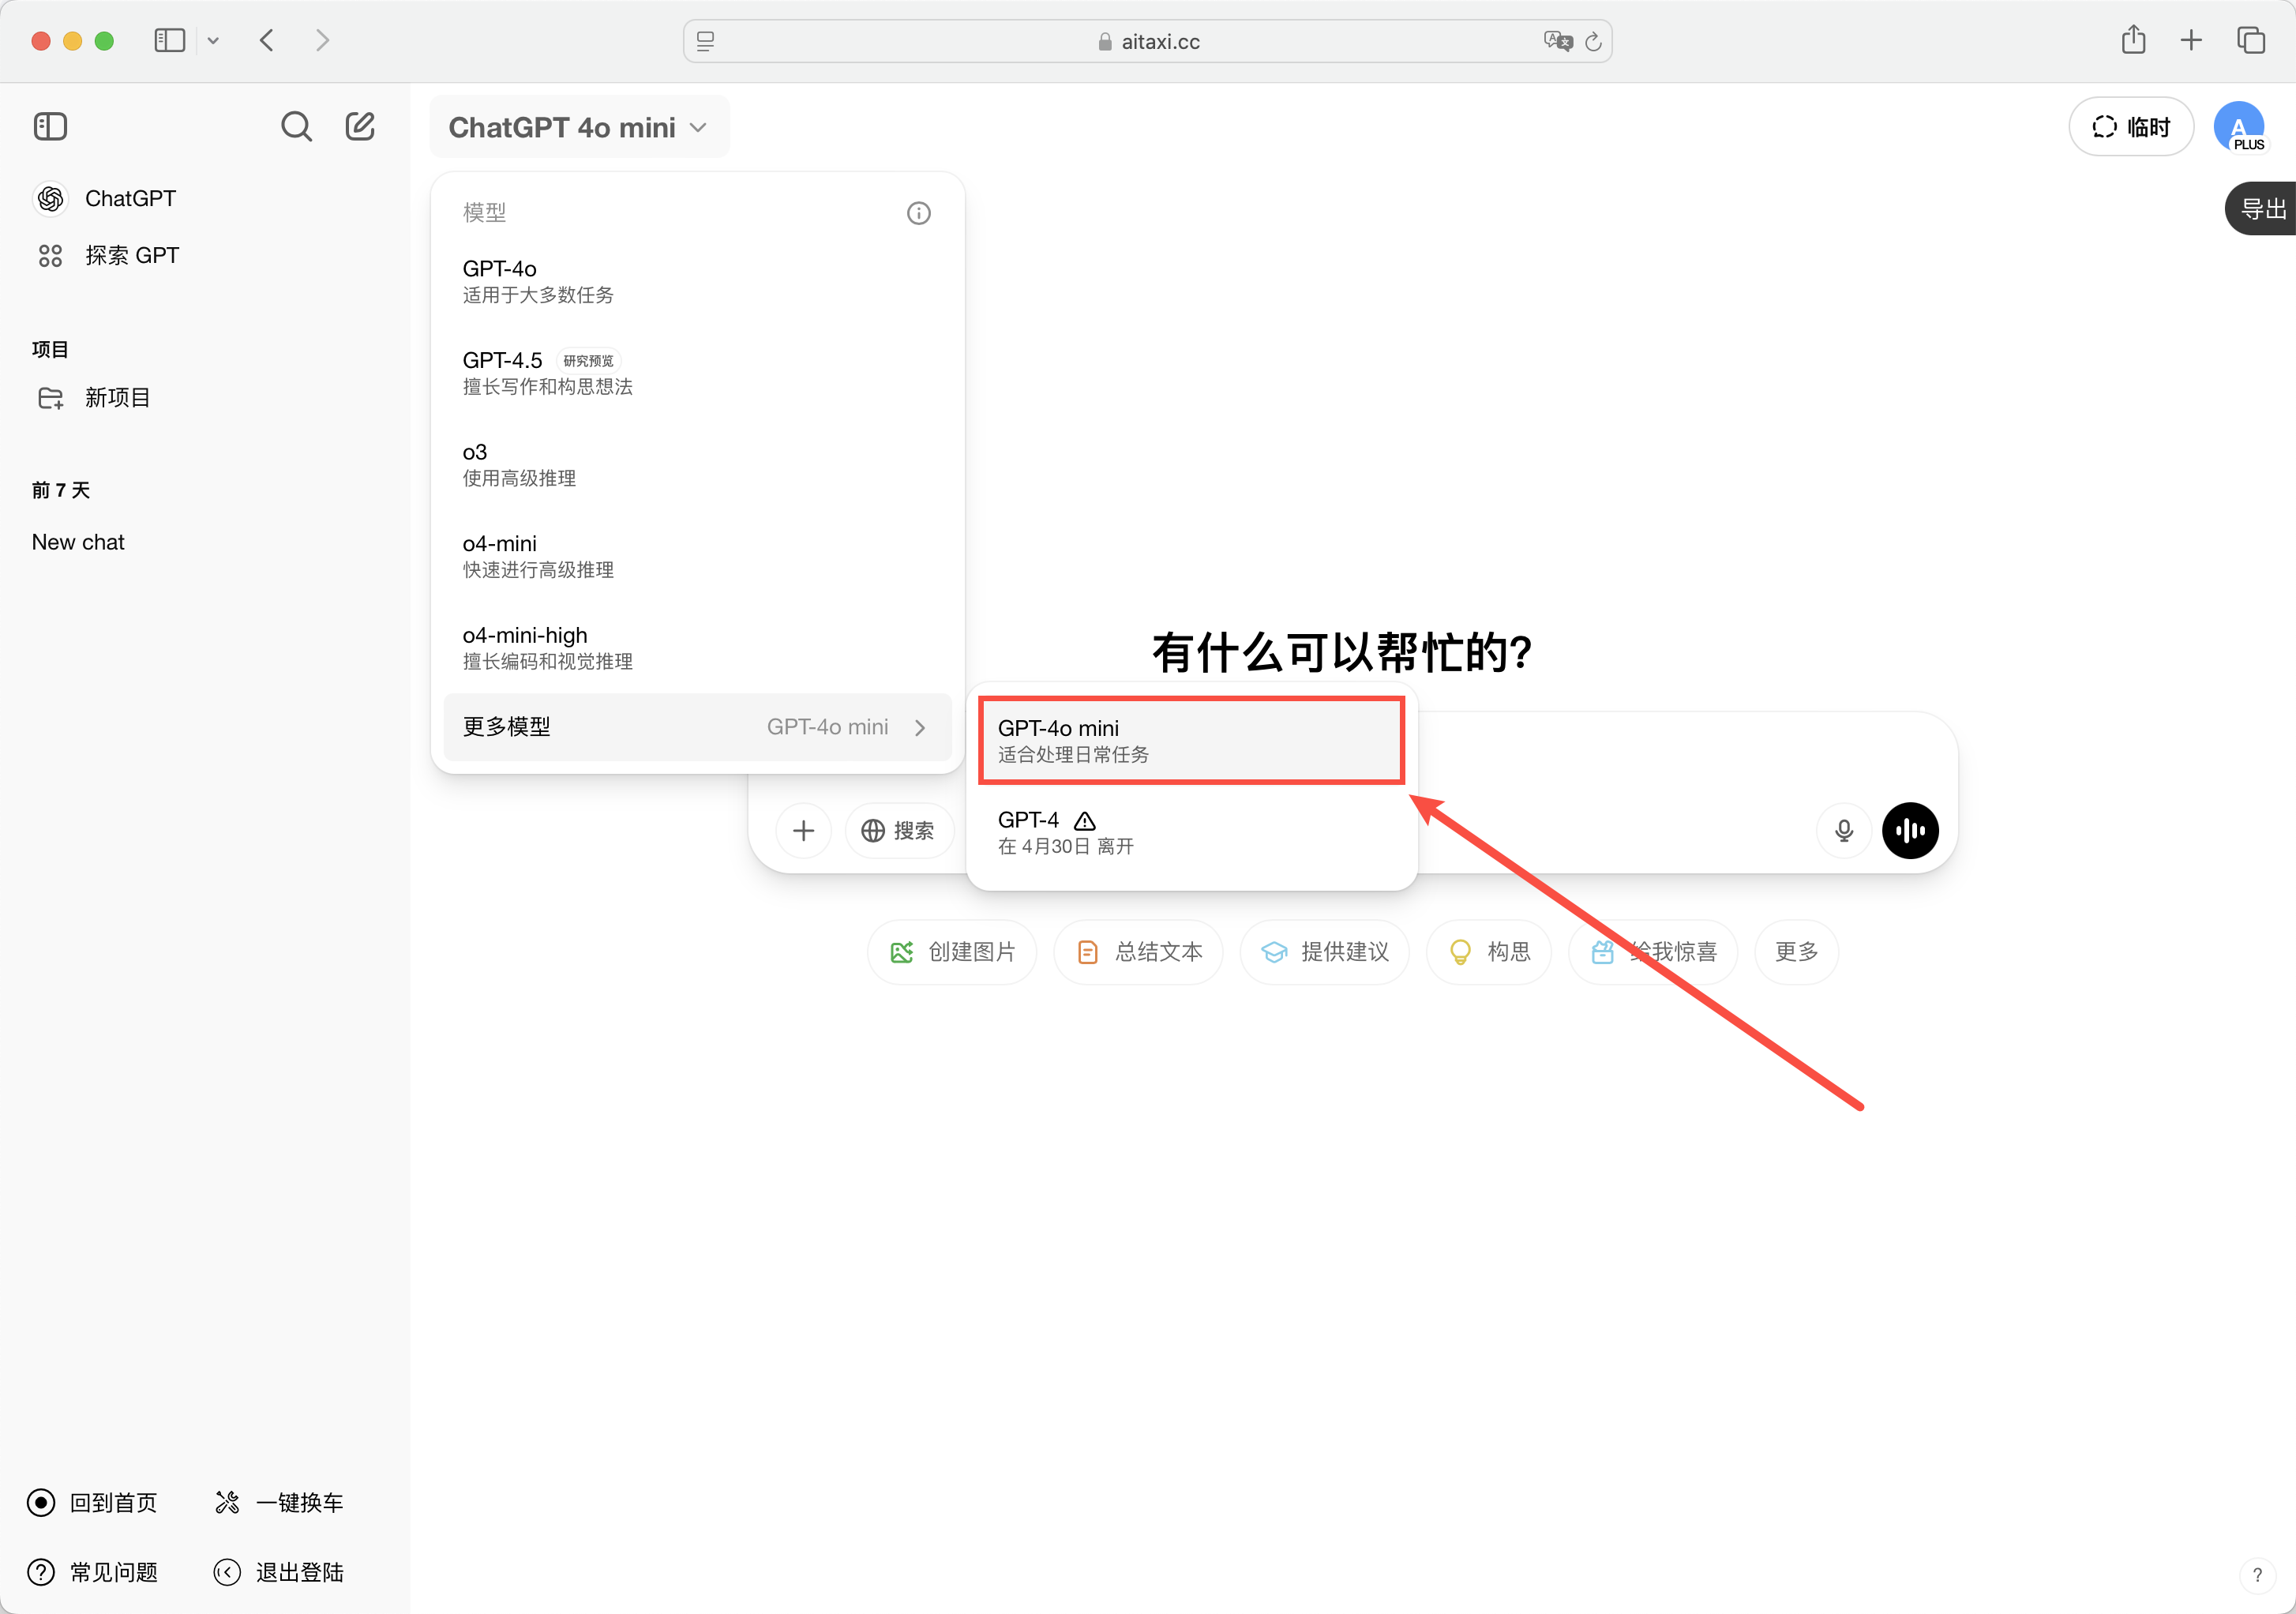Select o4-mini model
The image size is (2296, 1614).
(697, 556)
